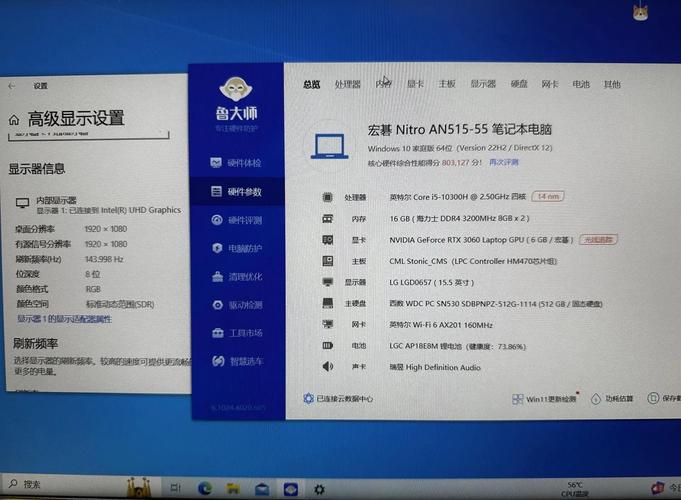This screenshot has width=681, height=500.
Task: Click the 主硬盘 row disk icon
Action: [x=327, y=303]
